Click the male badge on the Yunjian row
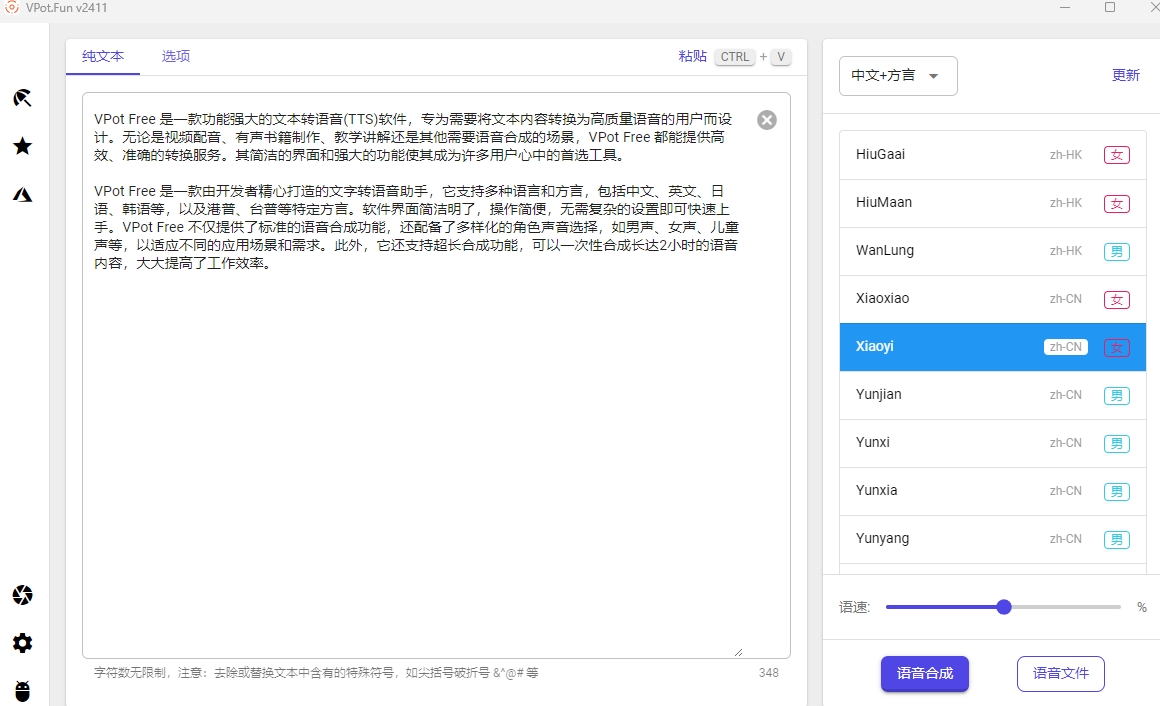The height and width of the screenshot is (706, 1160). (1116, 395)
